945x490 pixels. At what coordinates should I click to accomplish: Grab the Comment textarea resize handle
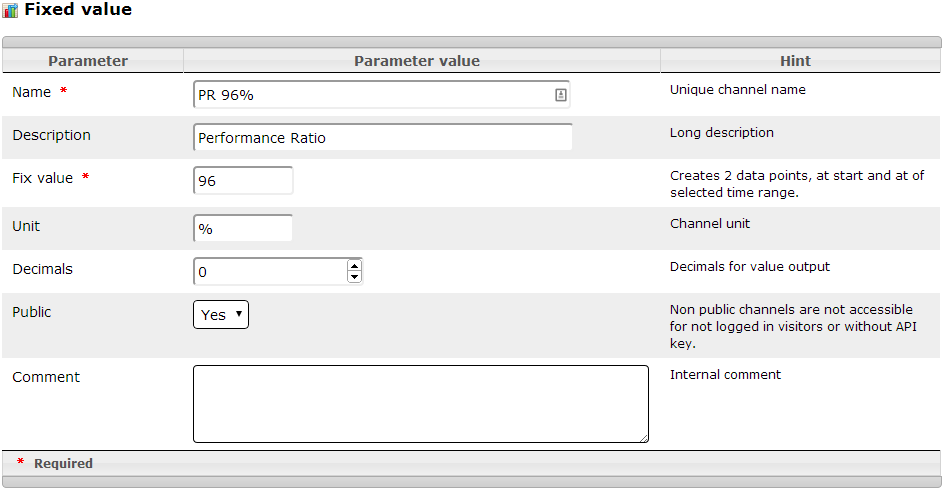coord(644,439)
